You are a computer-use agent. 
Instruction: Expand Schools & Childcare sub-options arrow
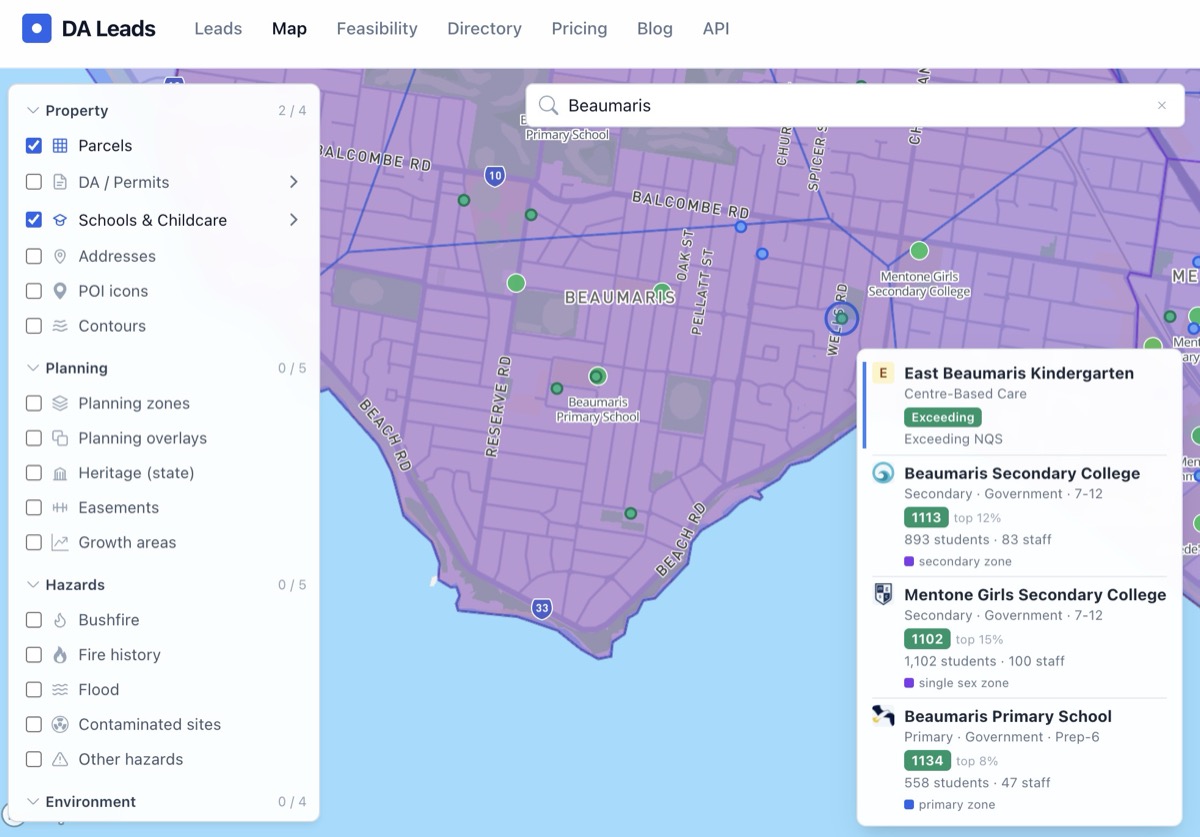click(294, 220)
